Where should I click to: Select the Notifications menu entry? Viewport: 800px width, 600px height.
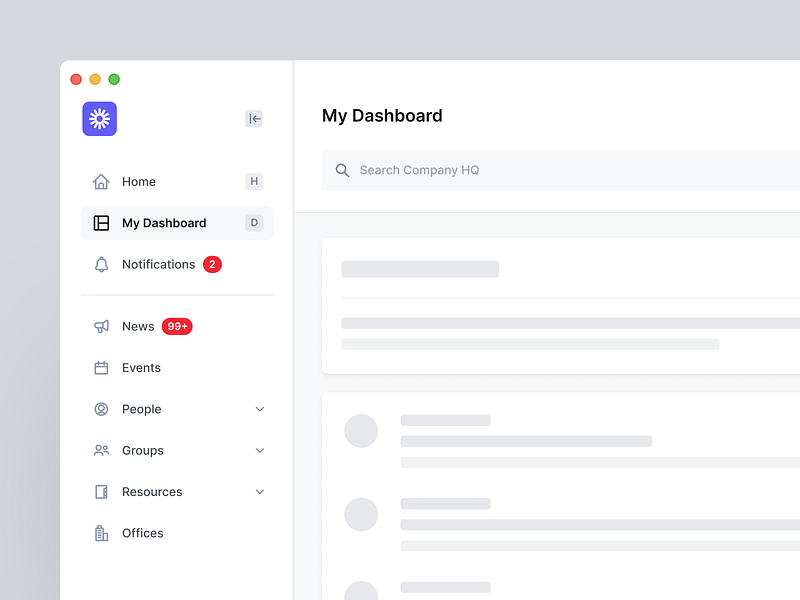[157, 264]
